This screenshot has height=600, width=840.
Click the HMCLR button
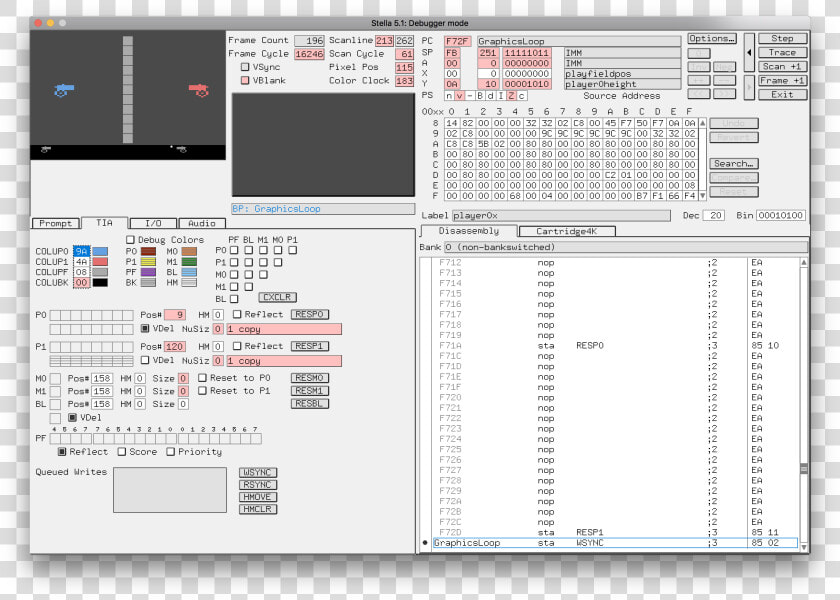pyautogui.click(x=258, y=509)
